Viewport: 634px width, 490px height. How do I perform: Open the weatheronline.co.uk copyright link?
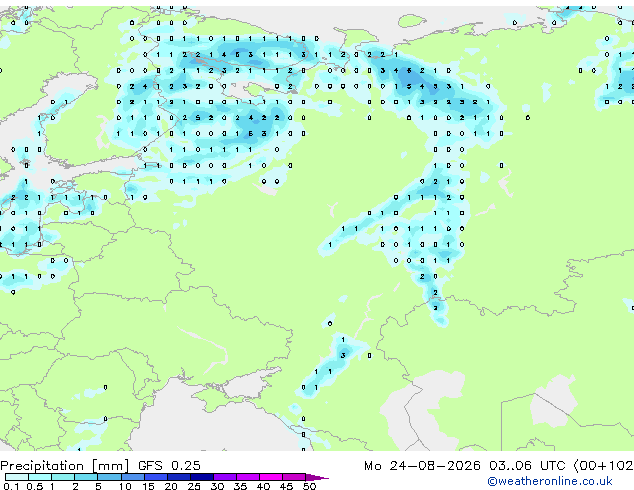(x=550, y=481)
